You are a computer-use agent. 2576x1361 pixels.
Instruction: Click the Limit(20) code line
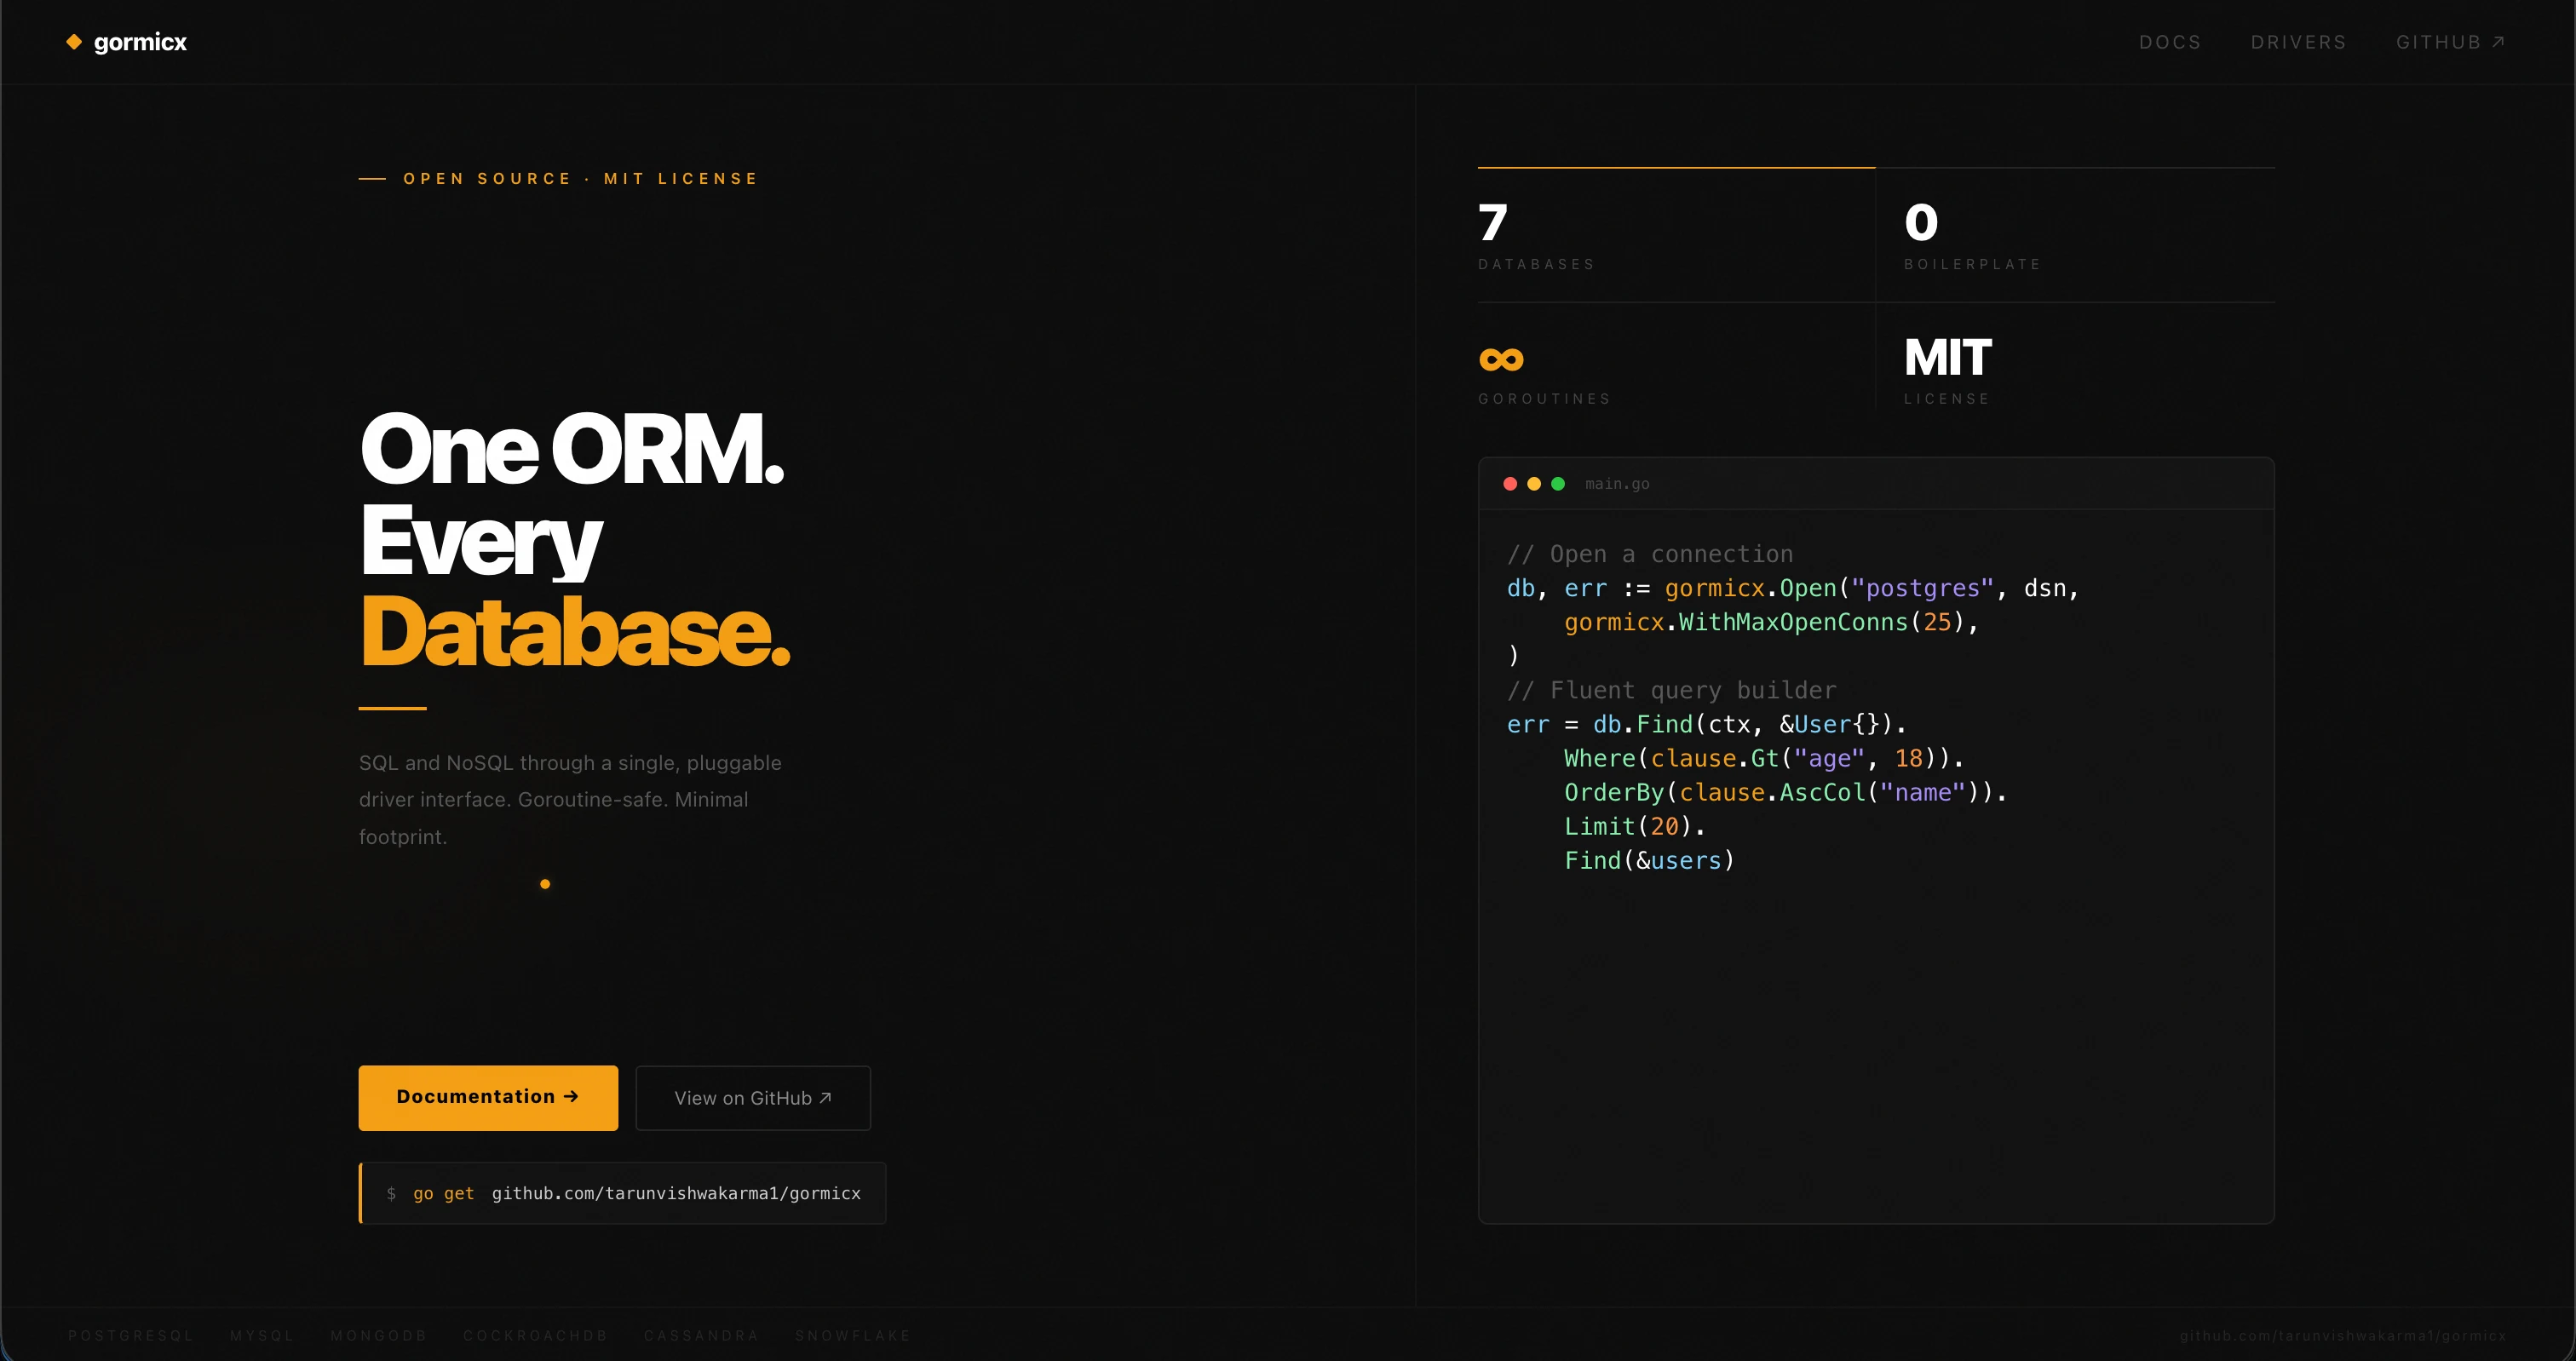(1634, 826)
